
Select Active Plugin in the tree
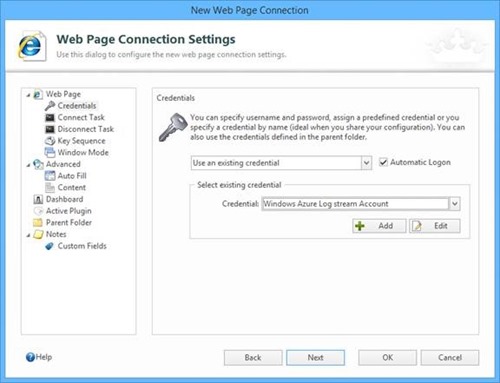point(69,211)
